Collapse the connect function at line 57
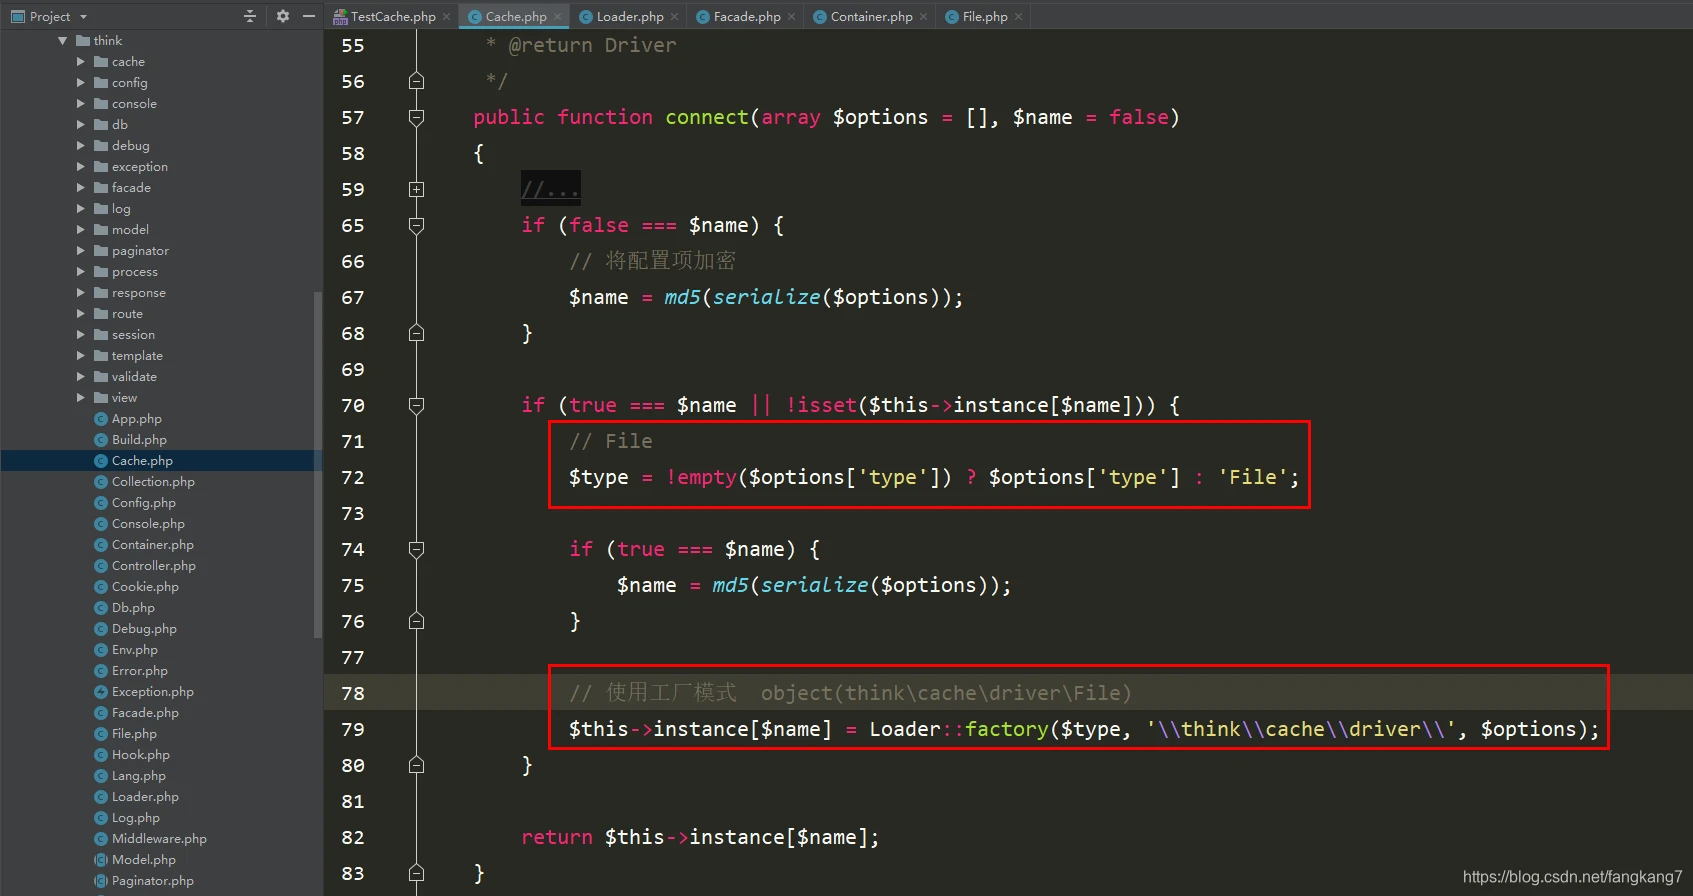 [417, 118]
